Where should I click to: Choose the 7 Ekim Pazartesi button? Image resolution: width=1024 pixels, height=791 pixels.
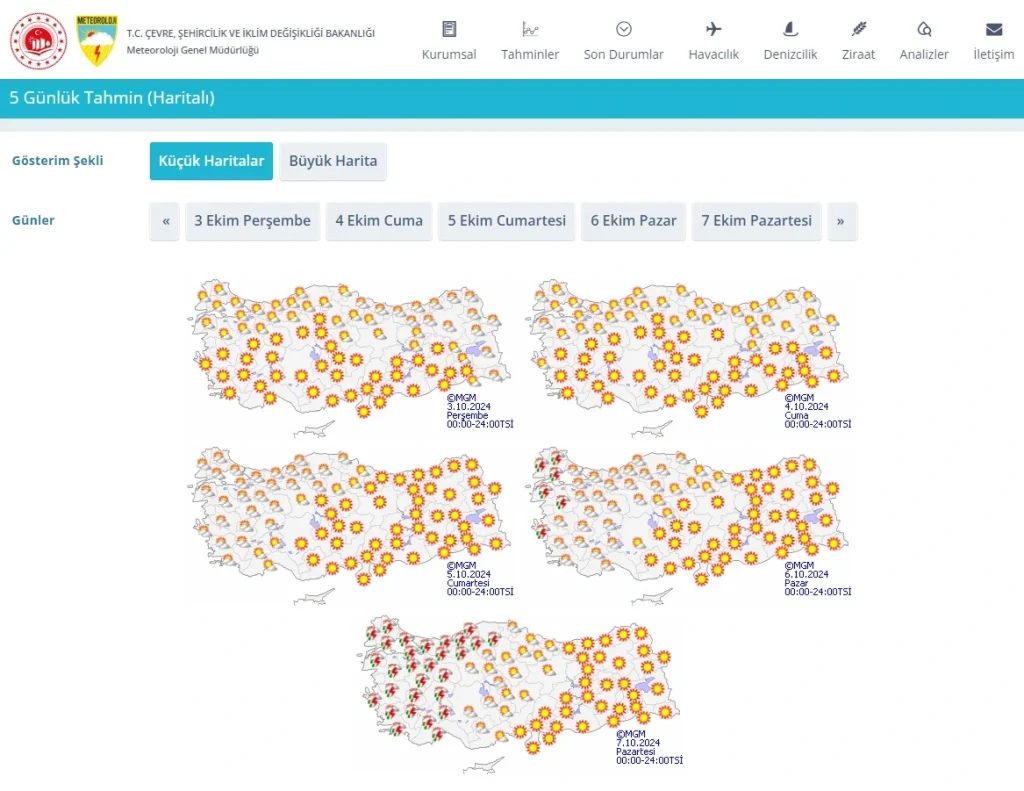pyautogui.click(x=756, y=221)
